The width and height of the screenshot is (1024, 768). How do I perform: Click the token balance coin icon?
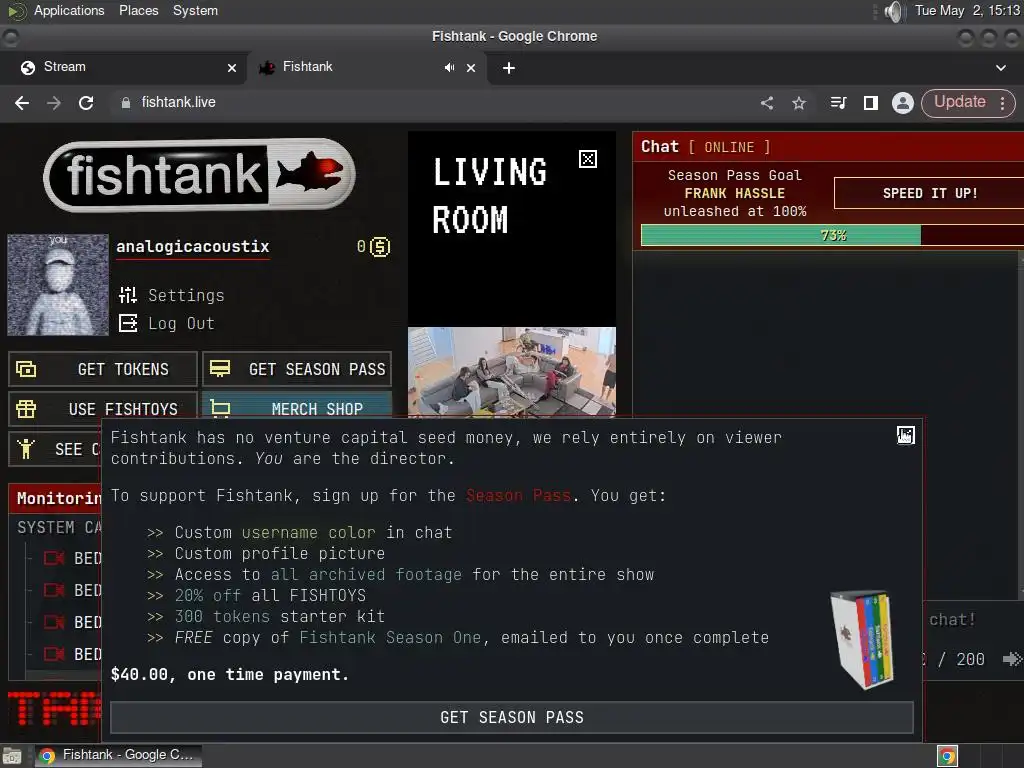tap(380, 247)
